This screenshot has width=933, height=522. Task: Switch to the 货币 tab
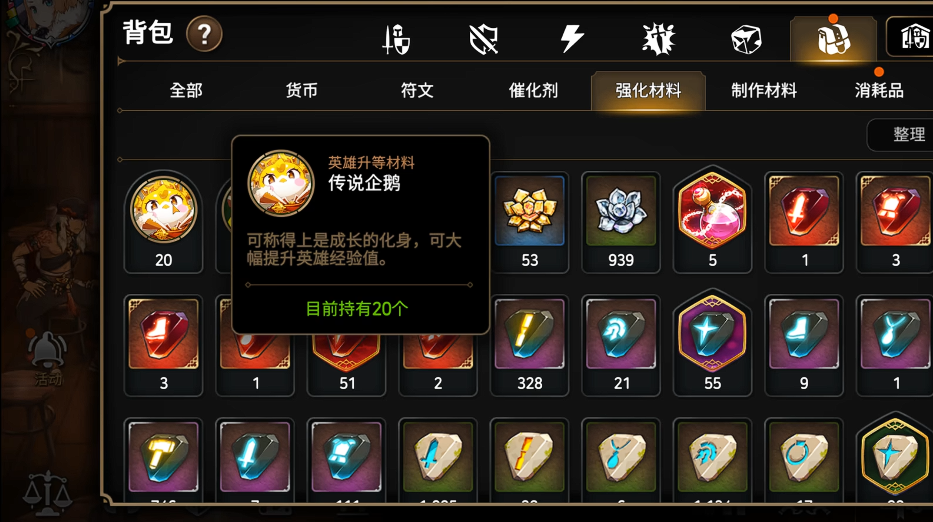point(302,90)
